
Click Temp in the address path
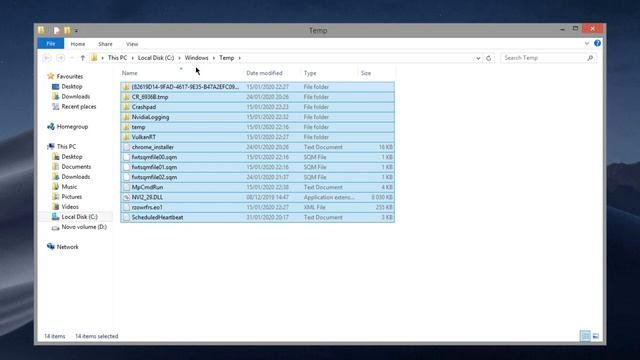[227, 58]
